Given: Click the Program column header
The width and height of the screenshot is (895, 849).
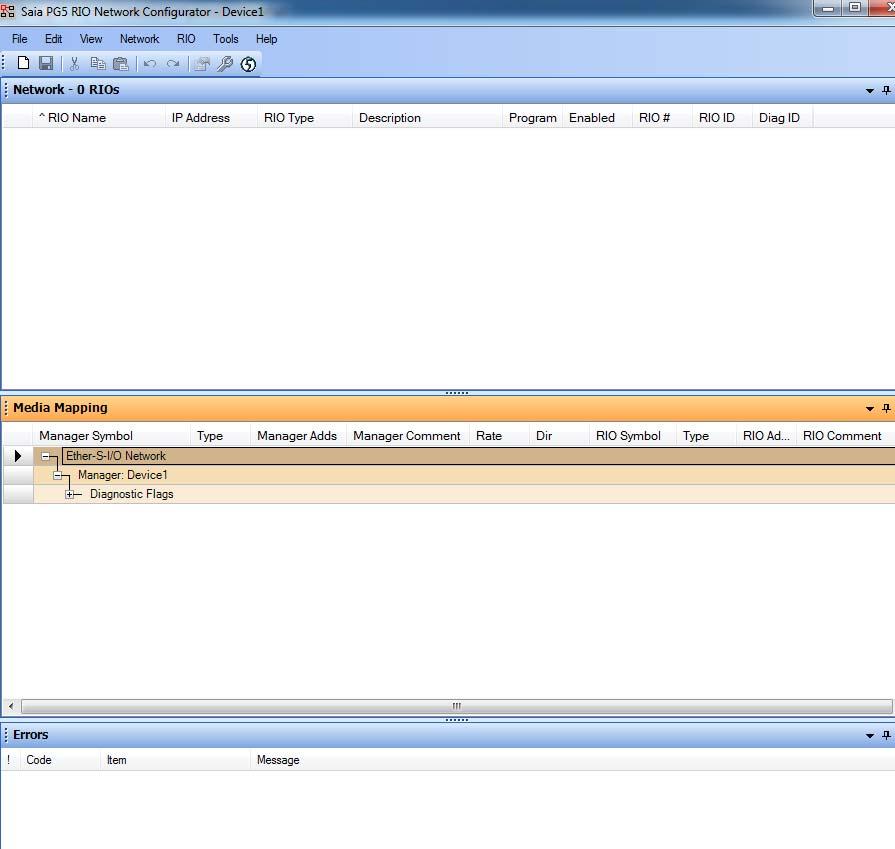Looking at the screenshot, I should pos(532,118).
